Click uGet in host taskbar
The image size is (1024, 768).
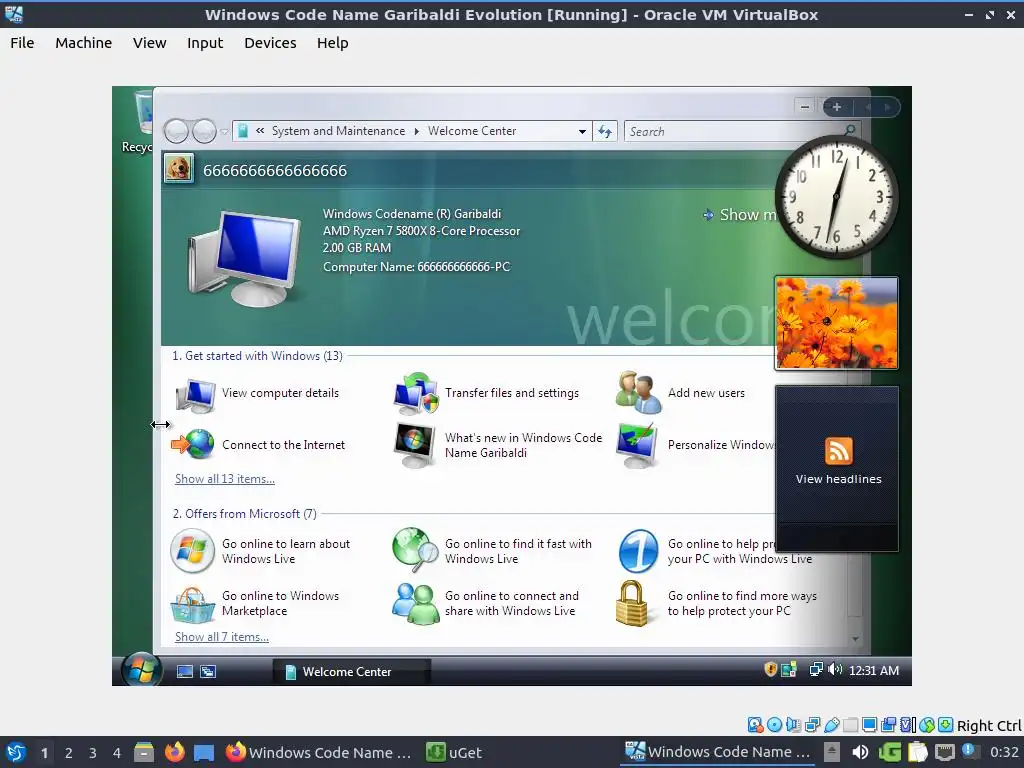point(455,753)
